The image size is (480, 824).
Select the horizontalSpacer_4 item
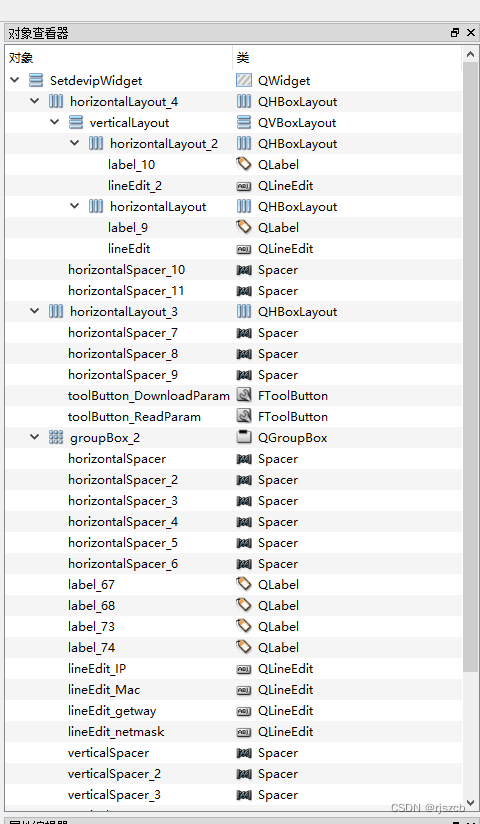[123, 522]
